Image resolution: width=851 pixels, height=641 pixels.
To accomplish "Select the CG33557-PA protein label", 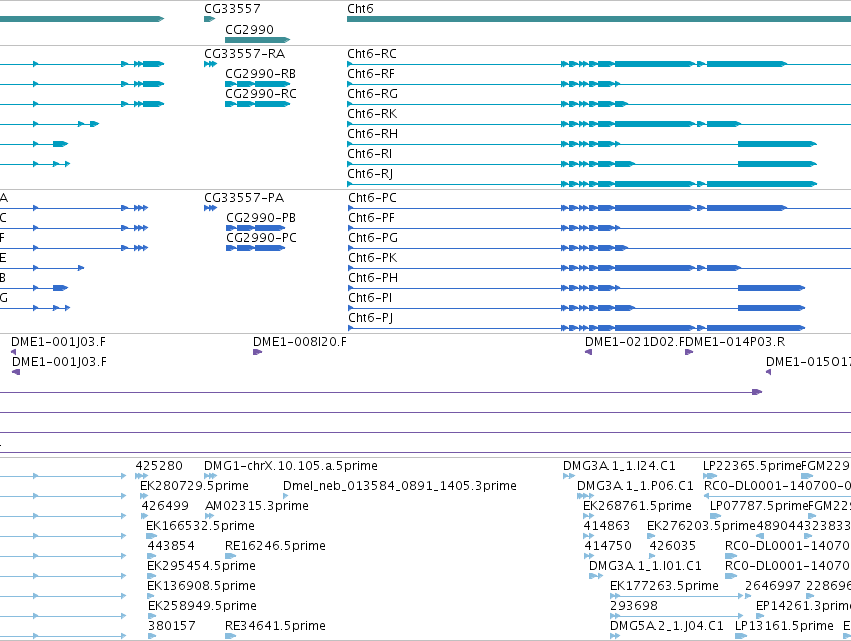I will (x=244, y=198).
